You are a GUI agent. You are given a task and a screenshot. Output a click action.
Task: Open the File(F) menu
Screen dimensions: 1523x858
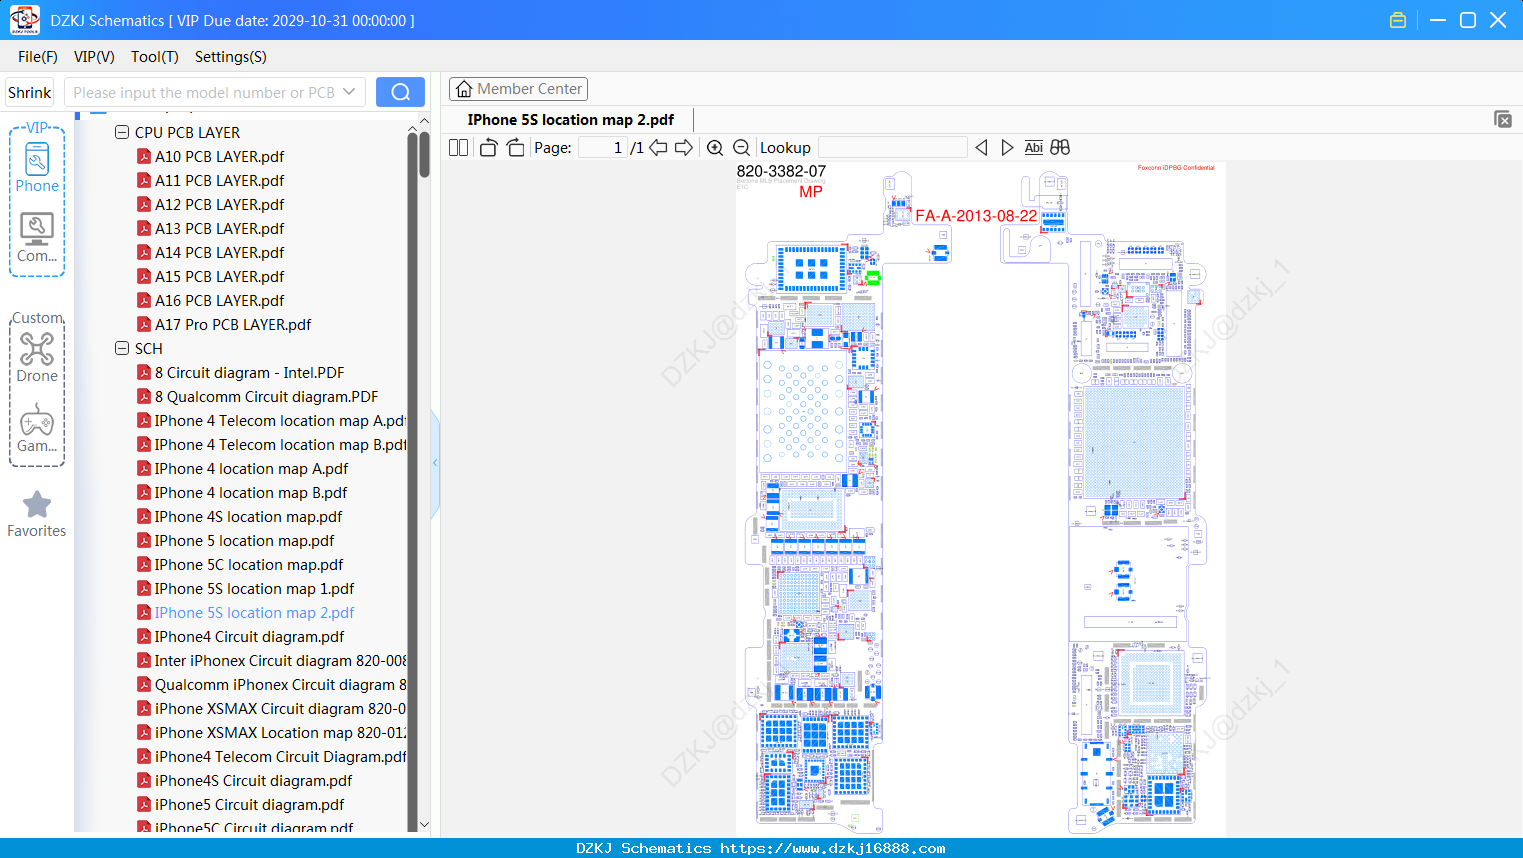pos(38,57)
